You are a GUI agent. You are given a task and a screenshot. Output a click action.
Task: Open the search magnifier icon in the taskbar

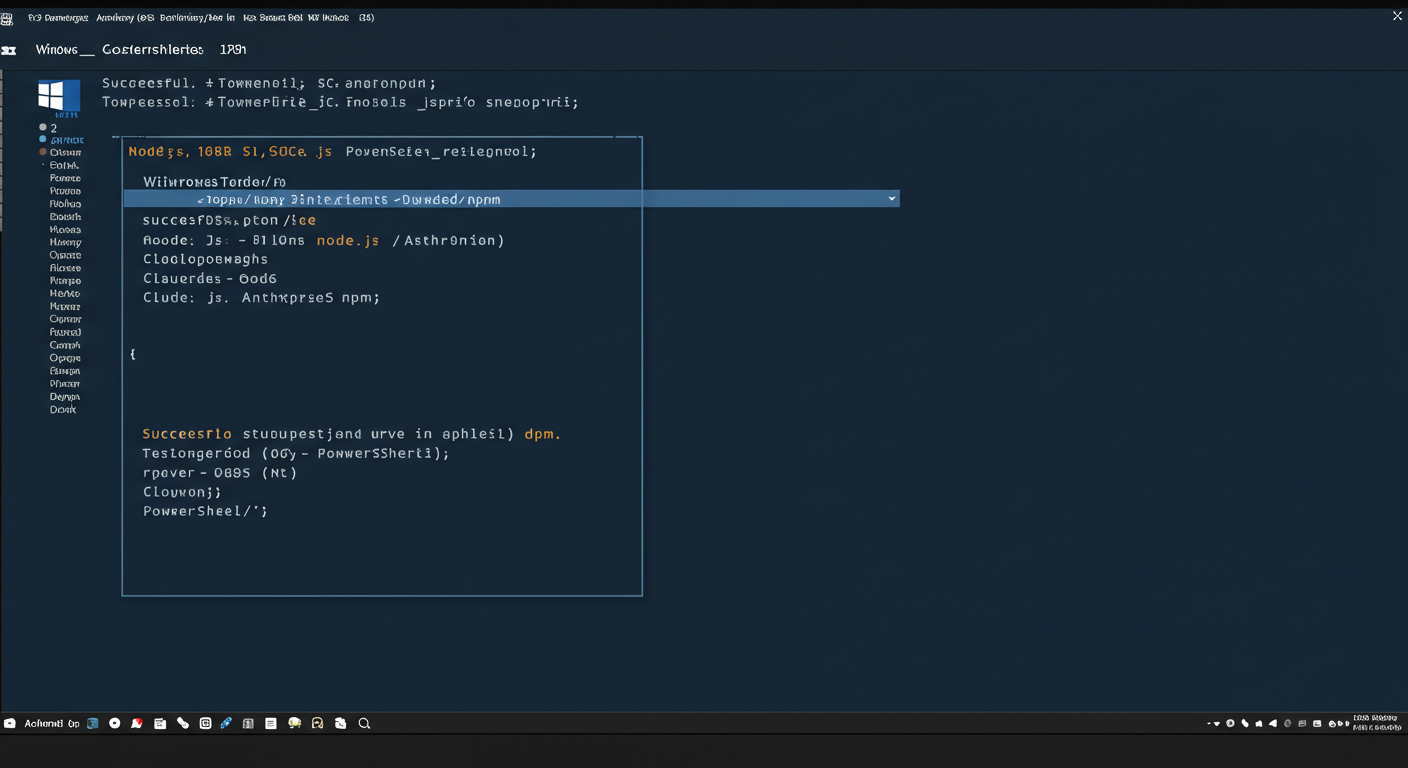[x=364, y=723]
